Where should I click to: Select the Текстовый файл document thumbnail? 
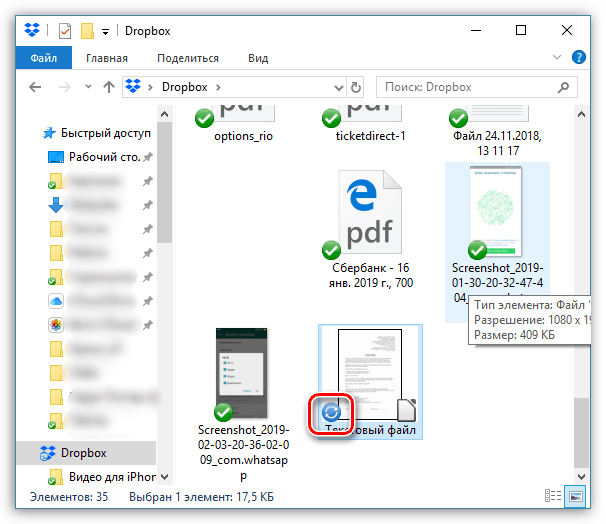coord(370,374)
